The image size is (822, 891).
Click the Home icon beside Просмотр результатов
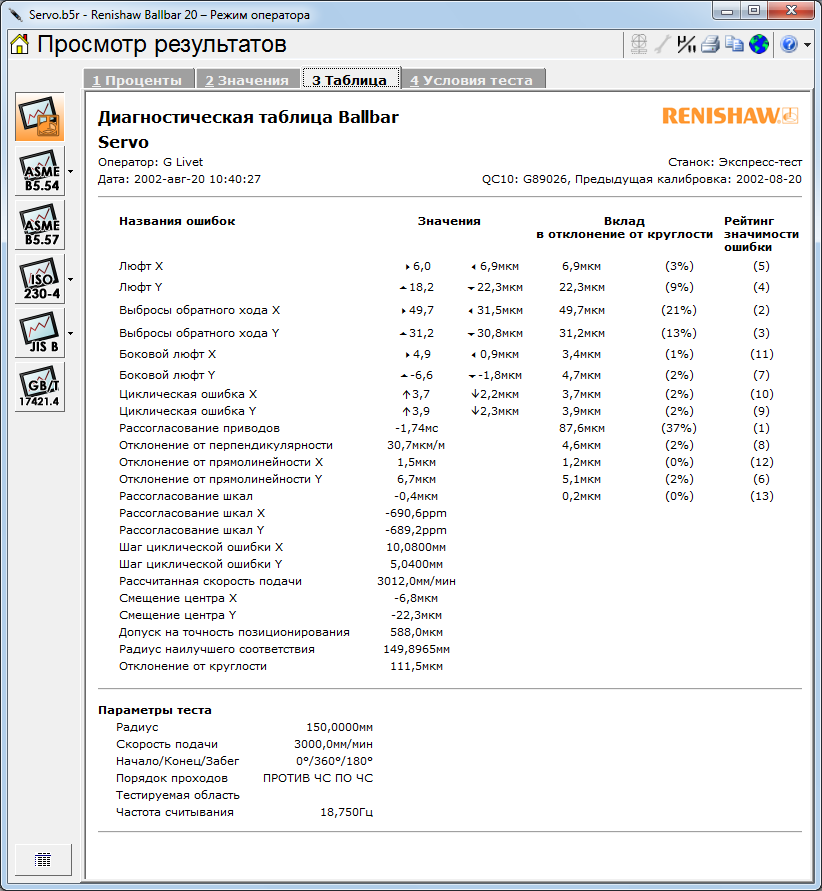coord(19,44)
